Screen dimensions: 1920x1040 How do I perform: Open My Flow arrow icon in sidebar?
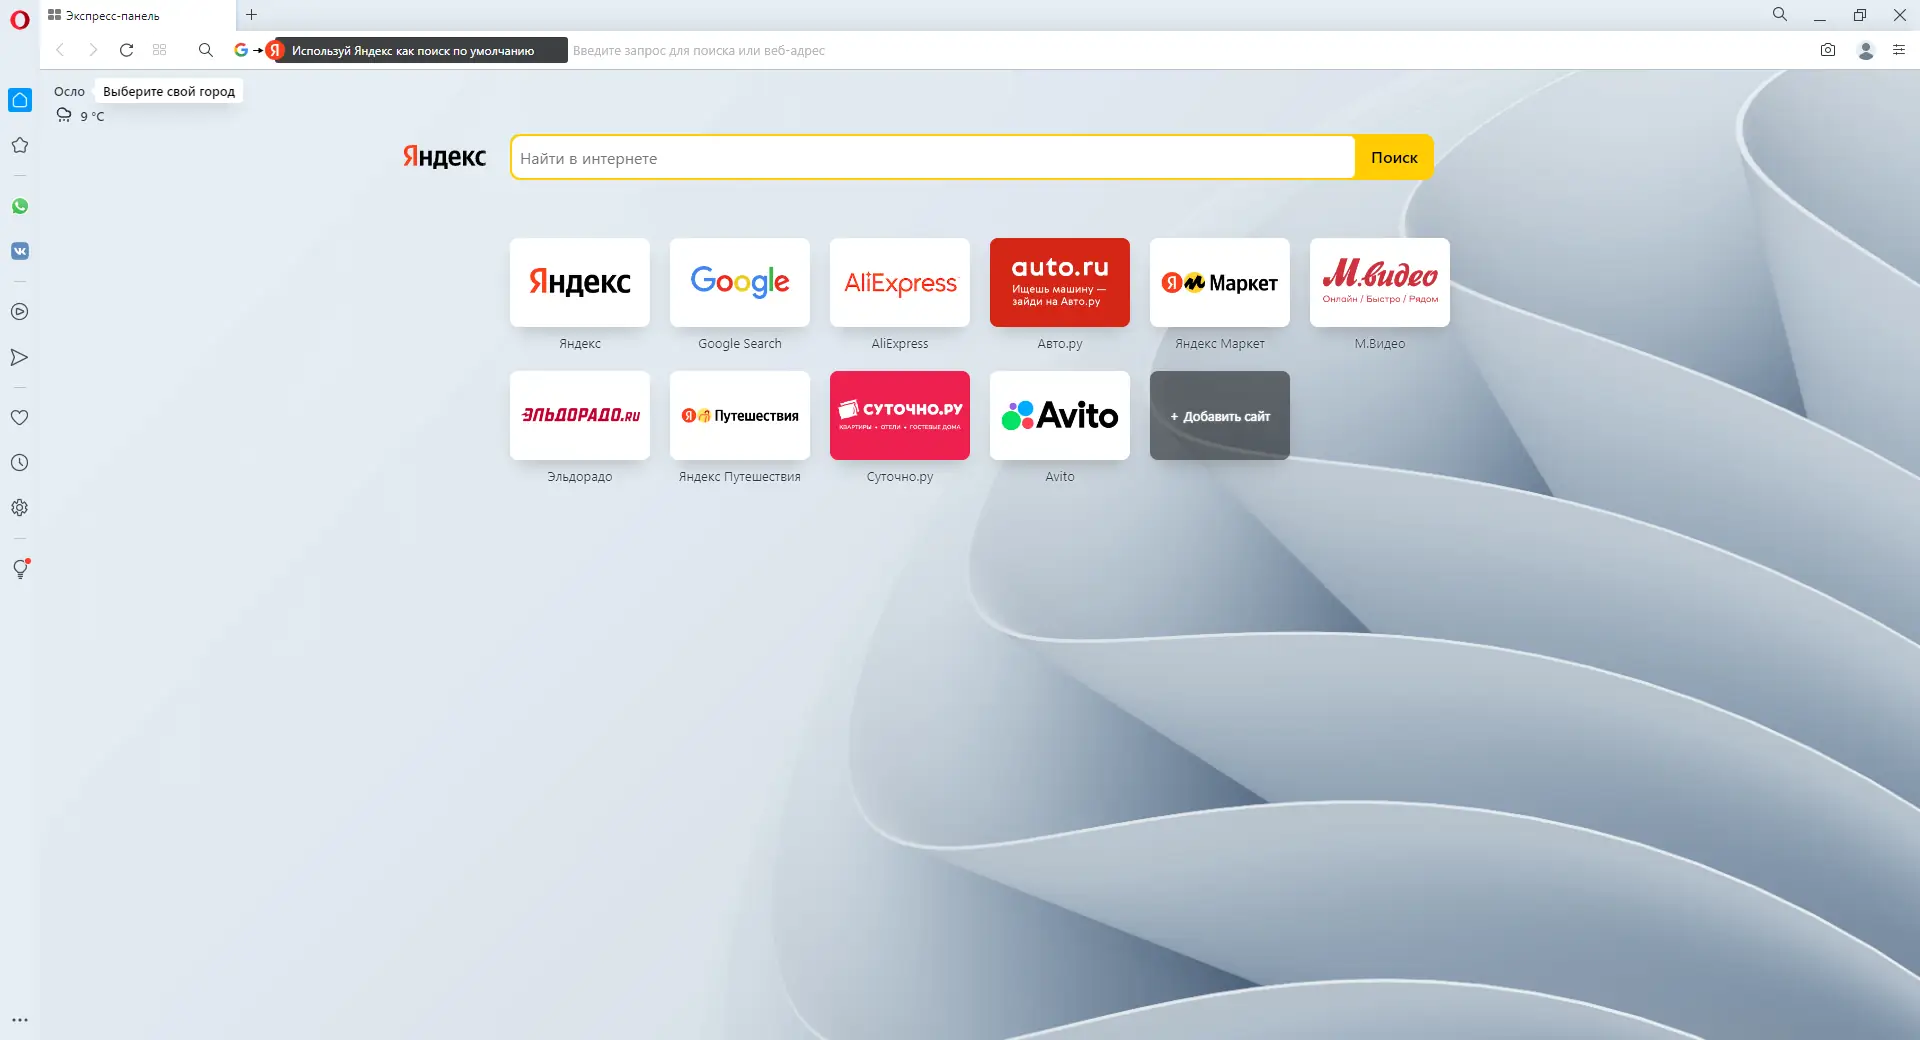(20, 357)
